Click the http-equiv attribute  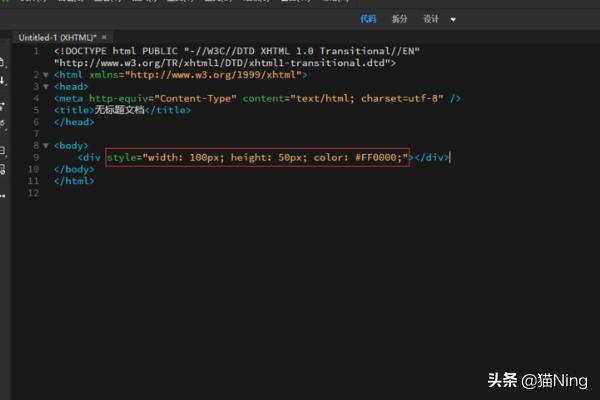[x=119, y=99]
